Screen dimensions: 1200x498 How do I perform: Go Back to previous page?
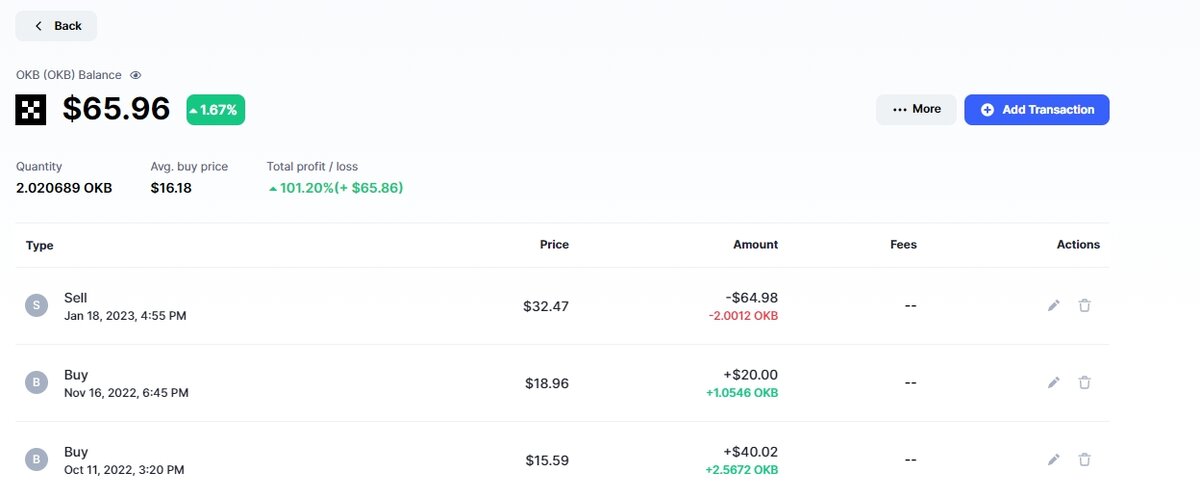click(x=56, y=26)
